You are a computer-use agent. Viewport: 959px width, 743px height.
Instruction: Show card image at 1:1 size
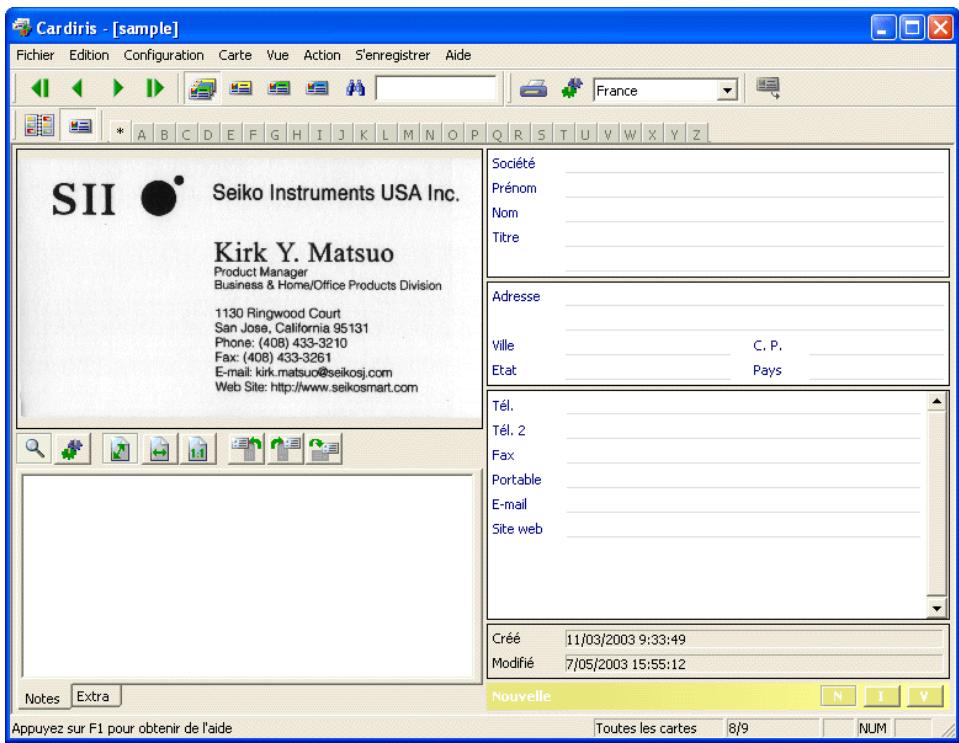198,449
